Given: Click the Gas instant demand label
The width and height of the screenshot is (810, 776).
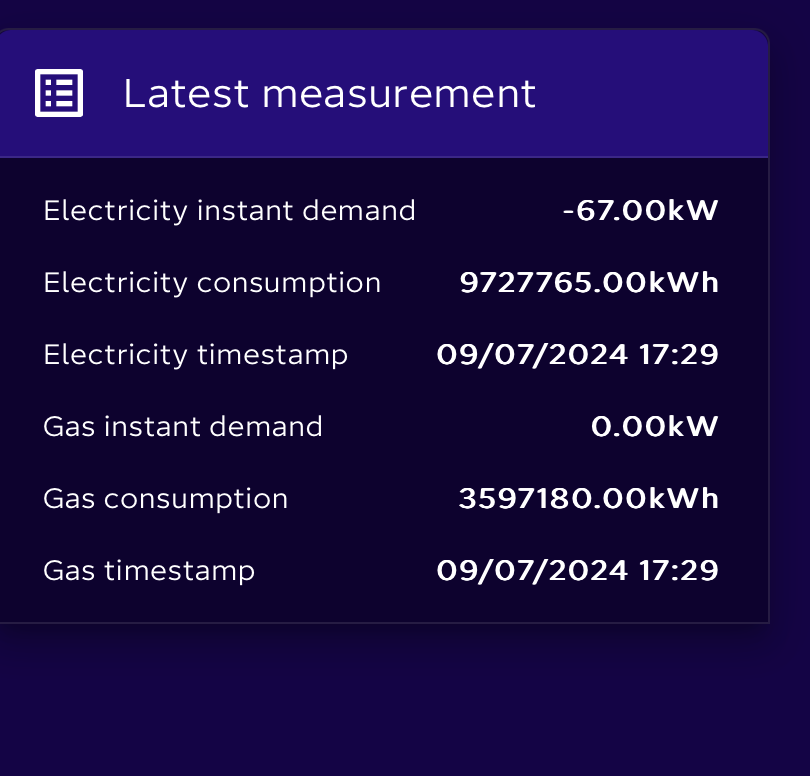Looking at the screenshot, I should coord(183,427).
